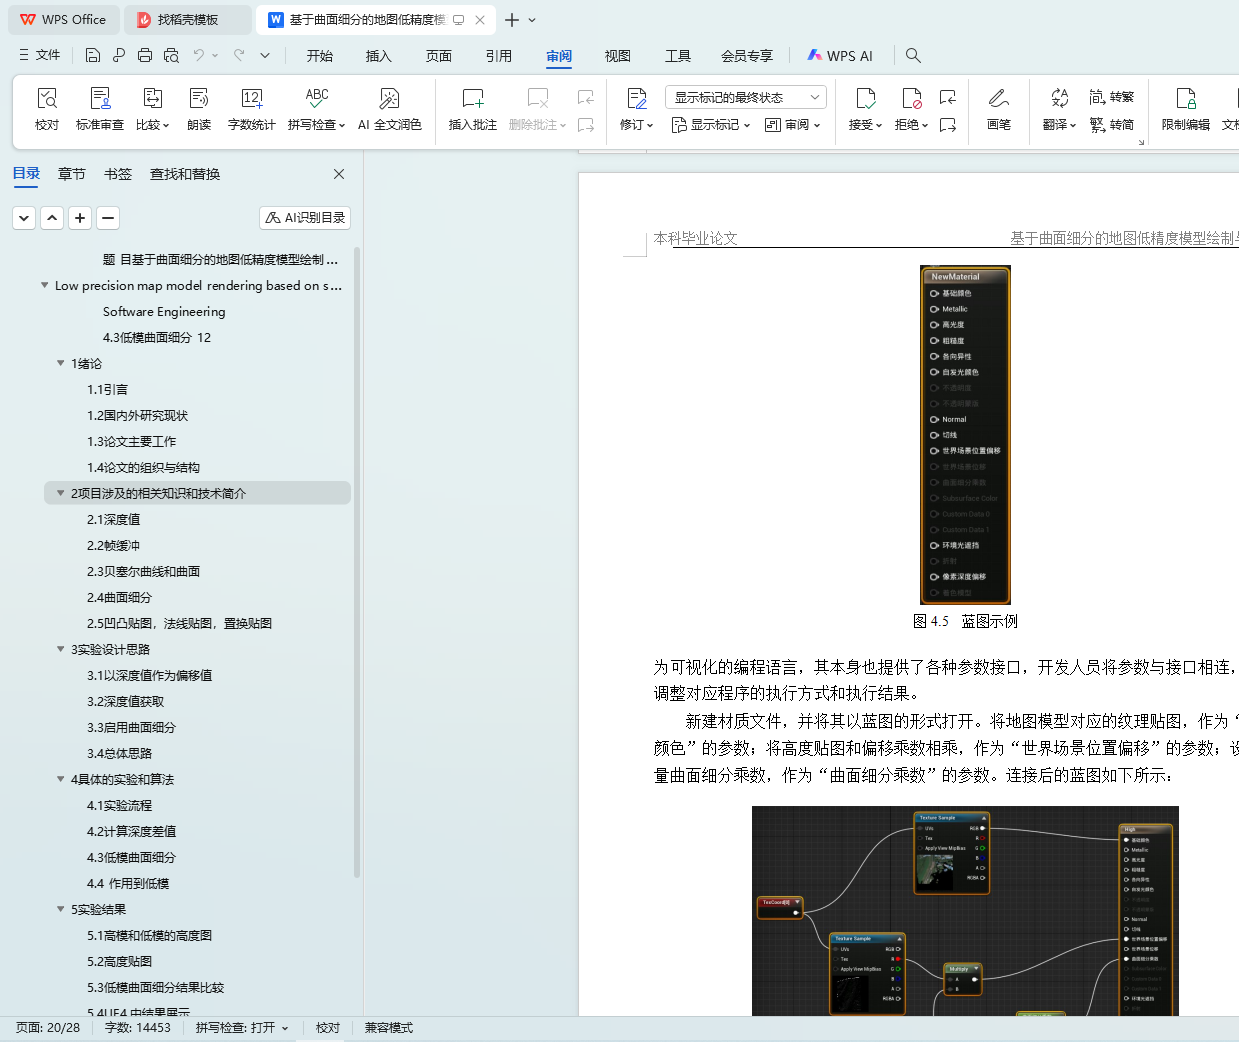Viewport: 1239px width, 1042px height.
Task: Switch navigation pane to 章节 tab
Action: 72,174
